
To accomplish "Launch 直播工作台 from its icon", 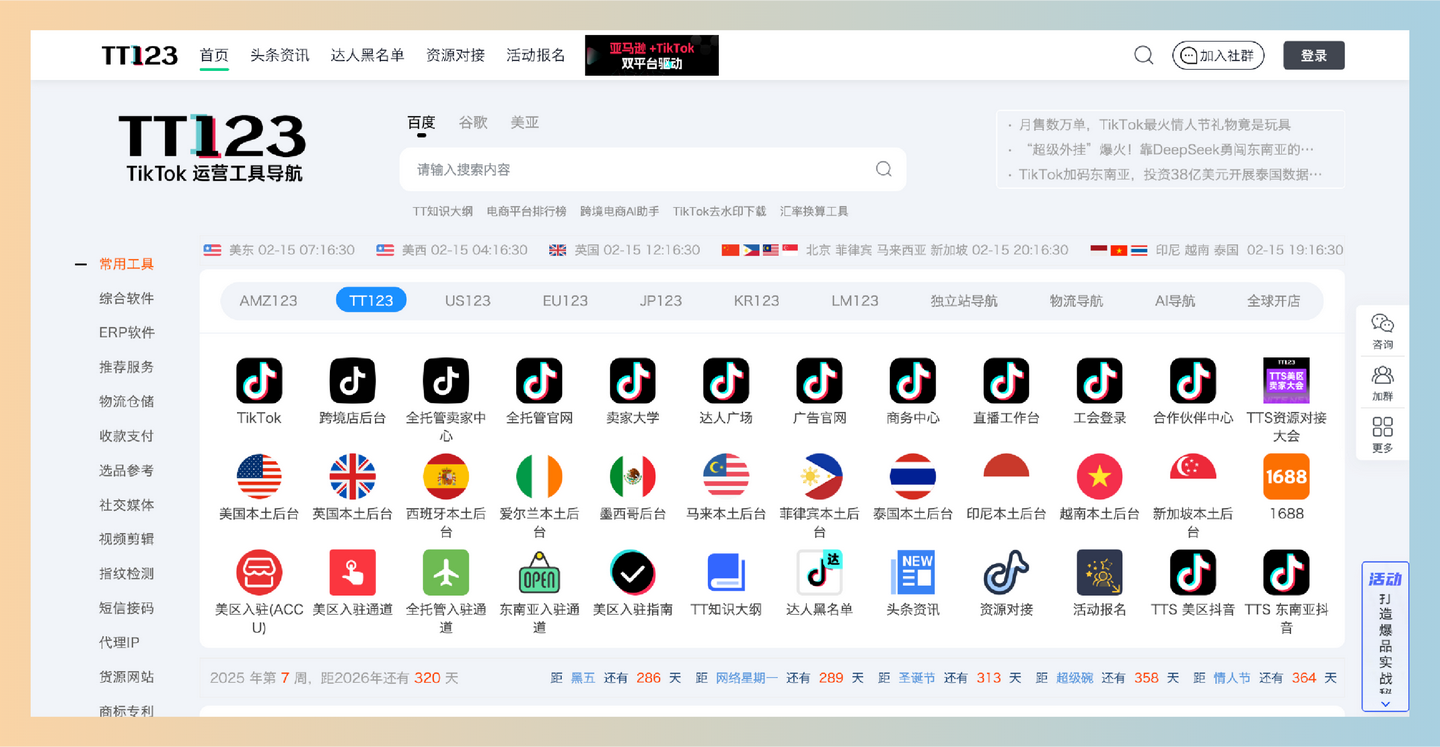I will point(1005,381).
